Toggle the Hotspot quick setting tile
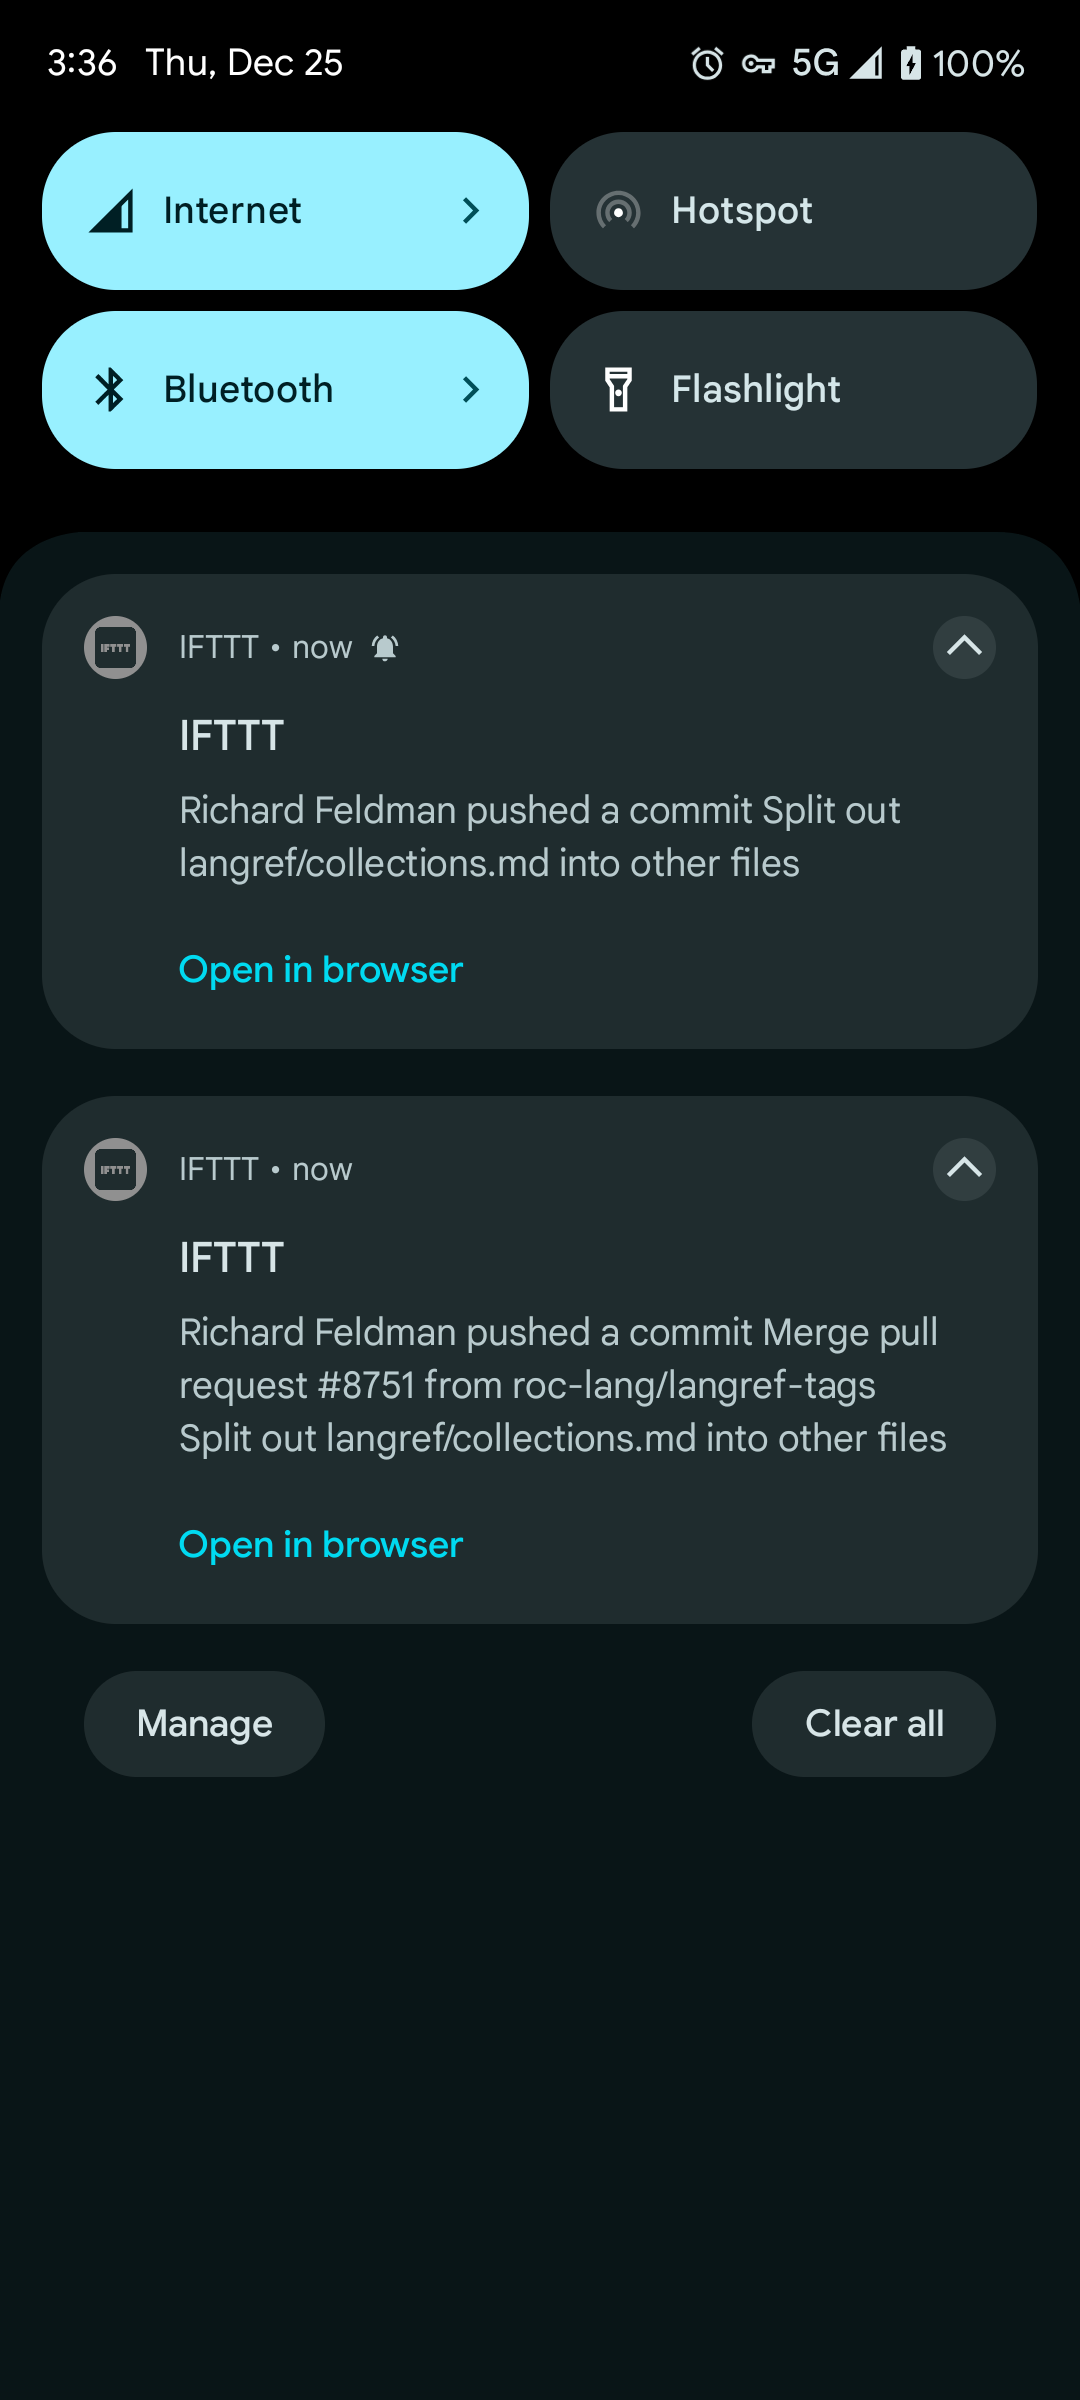Viewport: 1080px width, 2400px height. click(x=793, y=211)
